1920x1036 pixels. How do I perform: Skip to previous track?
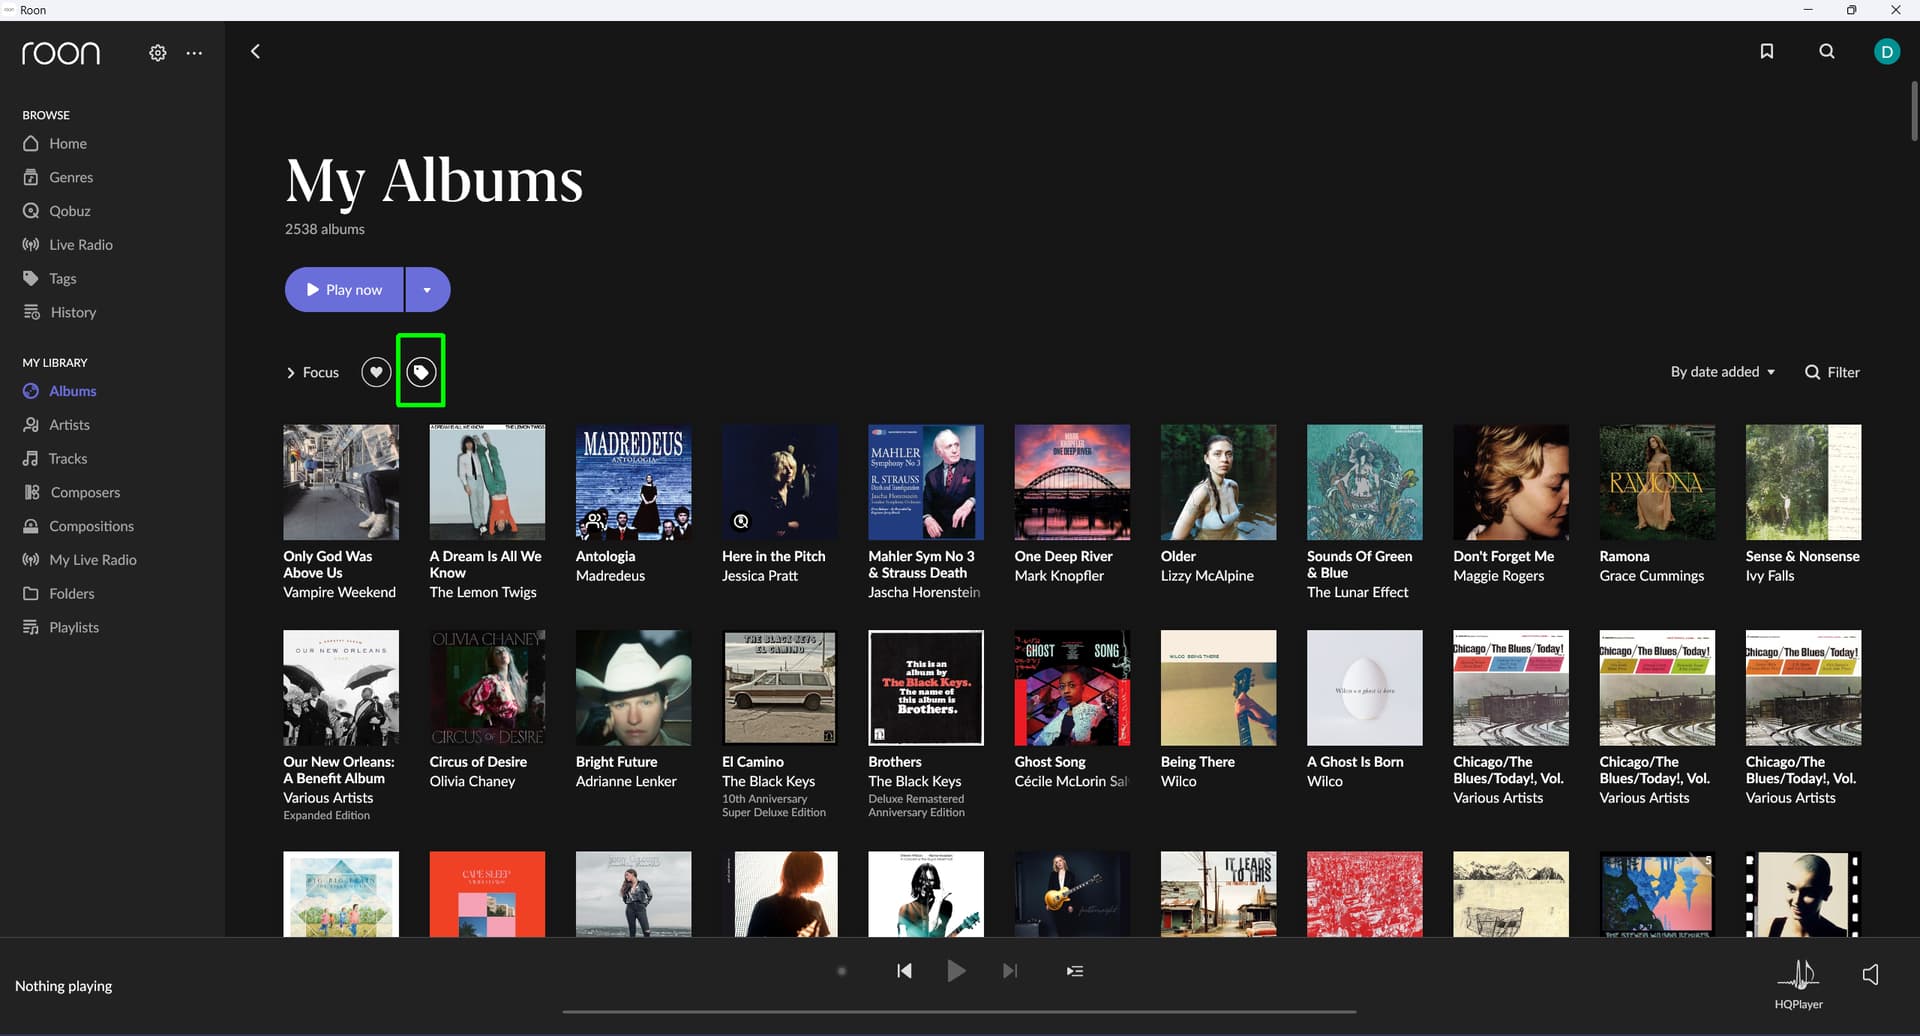point(904,971)
